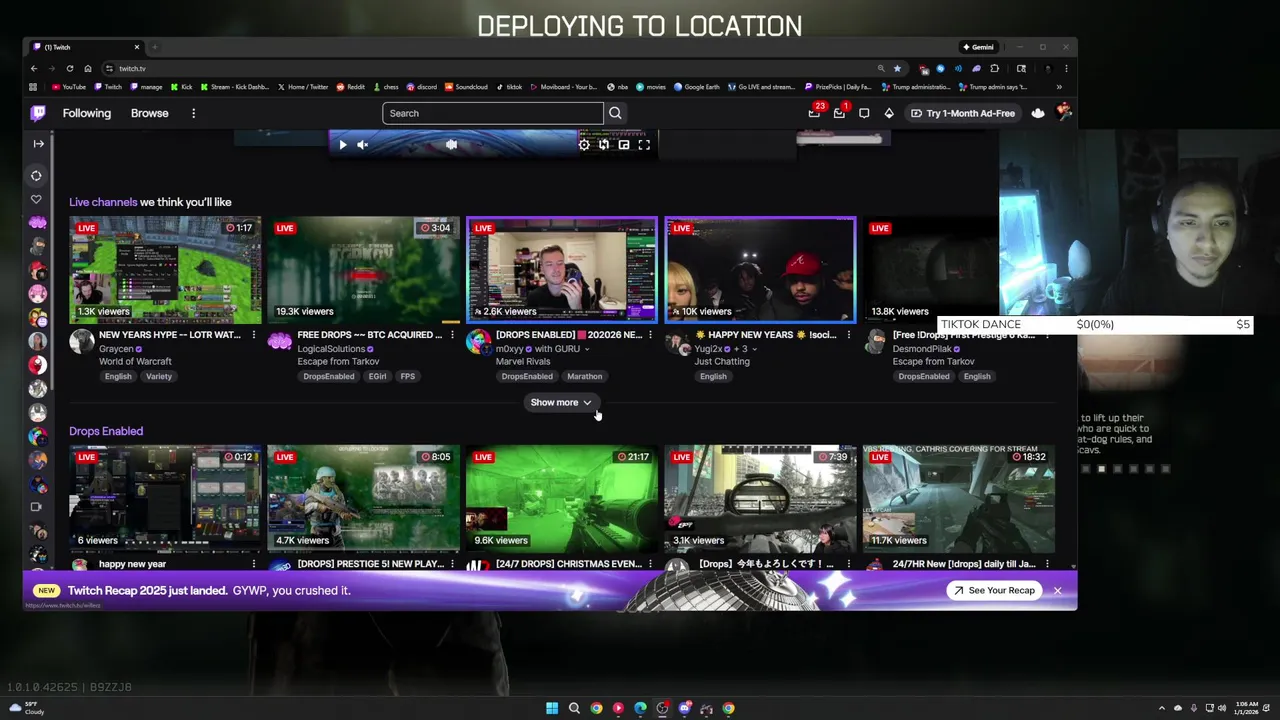Open the user avatar menu
The width and height of the screenshot is (1280, 720).
[x=1063, y=113]
